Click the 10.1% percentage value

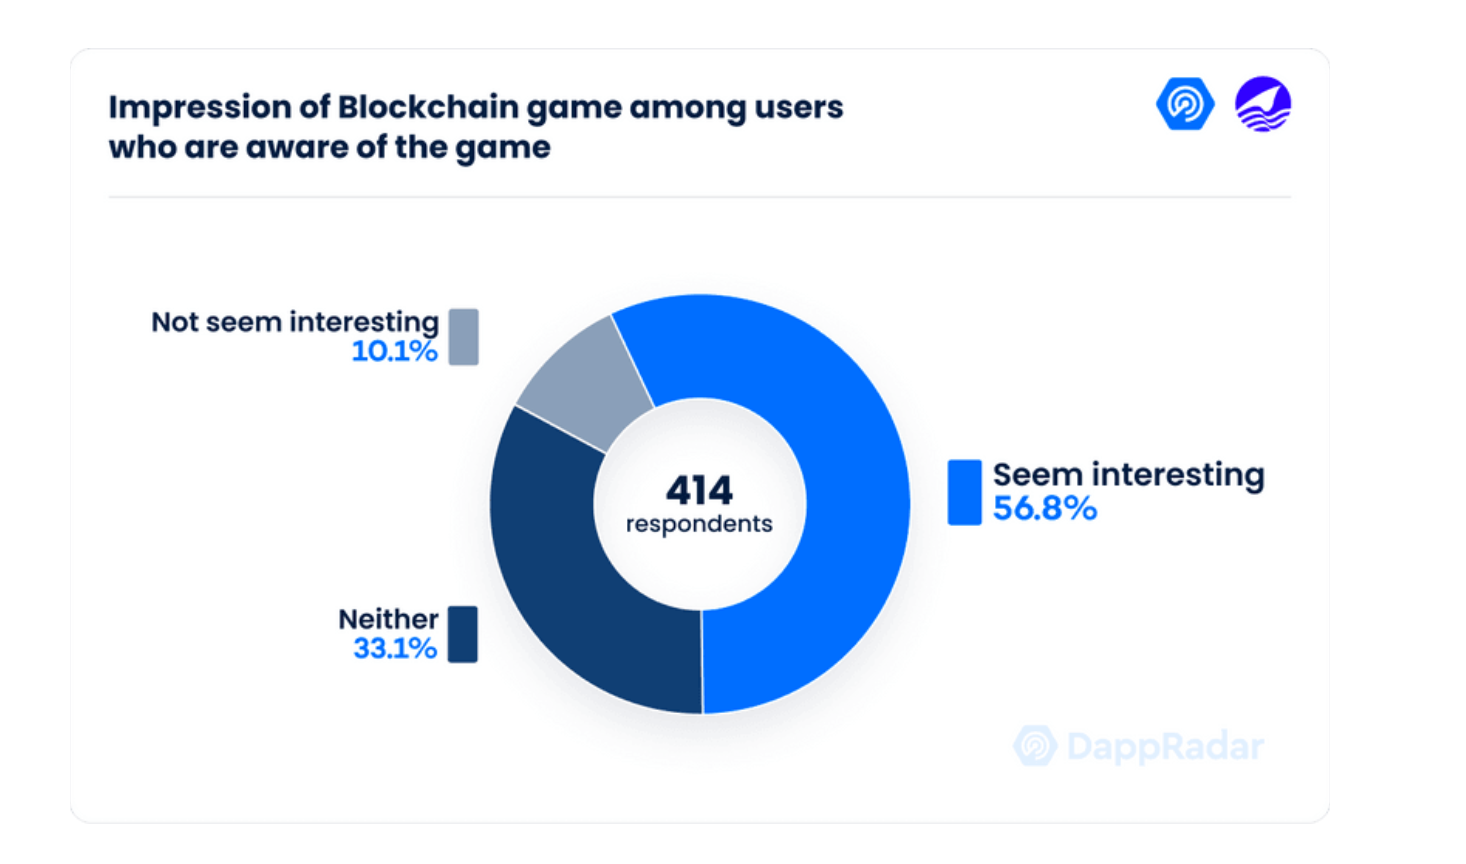394,352
